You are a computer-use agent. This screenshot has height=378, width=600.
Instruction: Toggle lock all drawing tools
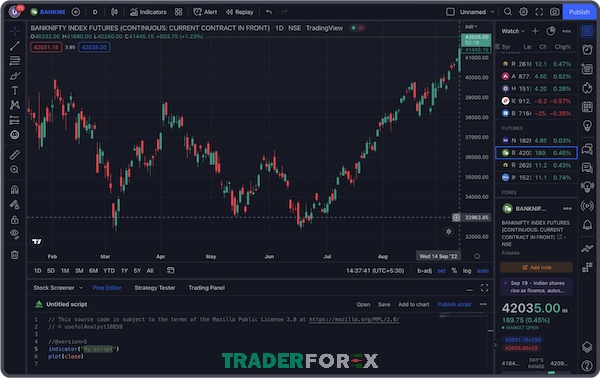[x=15, y=220]
